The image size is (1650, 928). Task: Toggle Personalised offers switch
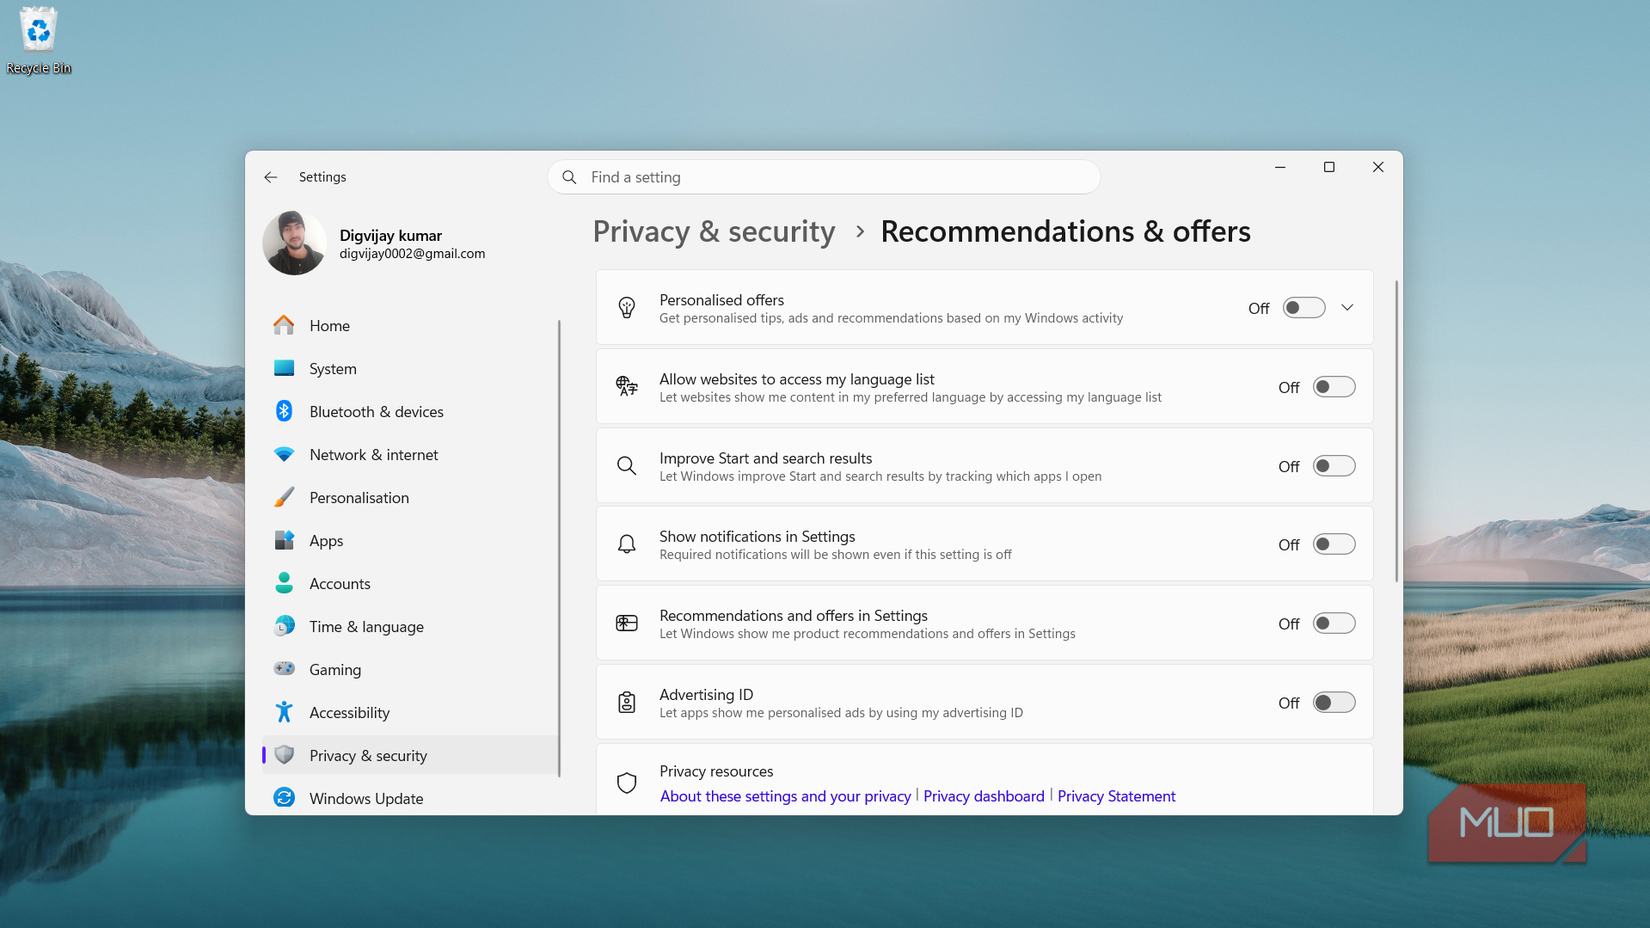pos(1304,308)
